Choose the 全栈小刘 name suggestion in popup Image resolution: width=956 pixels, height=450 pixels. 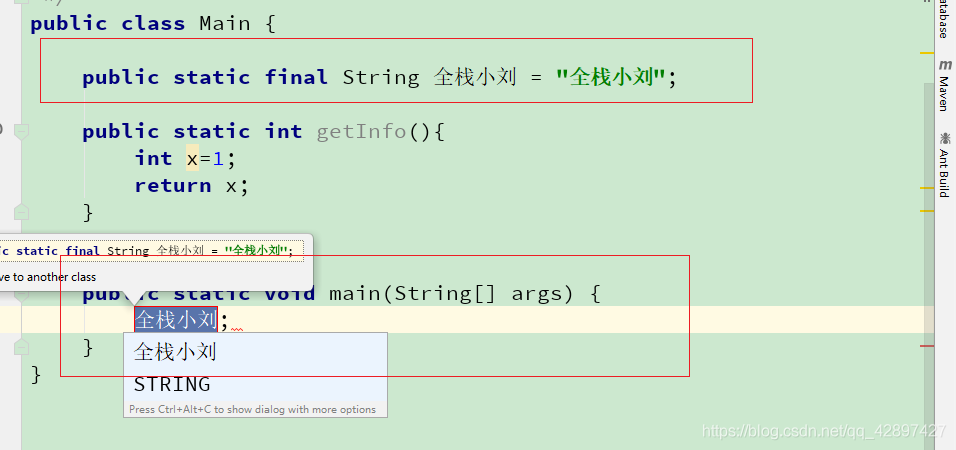coord(255,352)
